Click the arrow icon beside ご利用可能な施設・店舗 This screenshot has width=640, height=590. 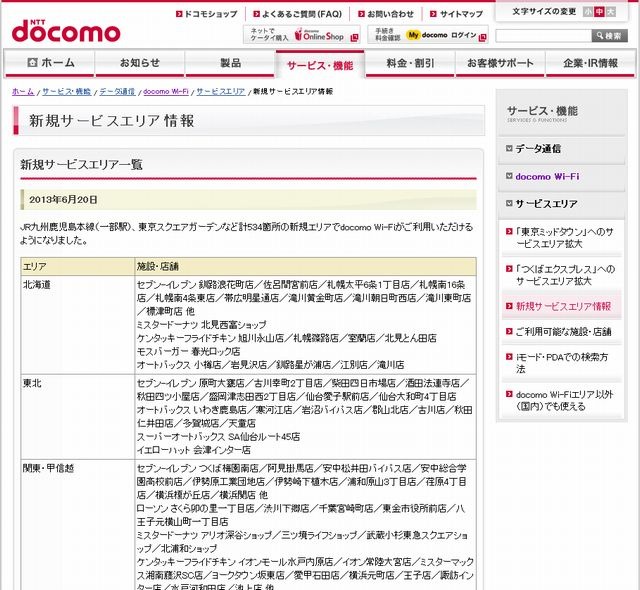(x=509, y=331)
